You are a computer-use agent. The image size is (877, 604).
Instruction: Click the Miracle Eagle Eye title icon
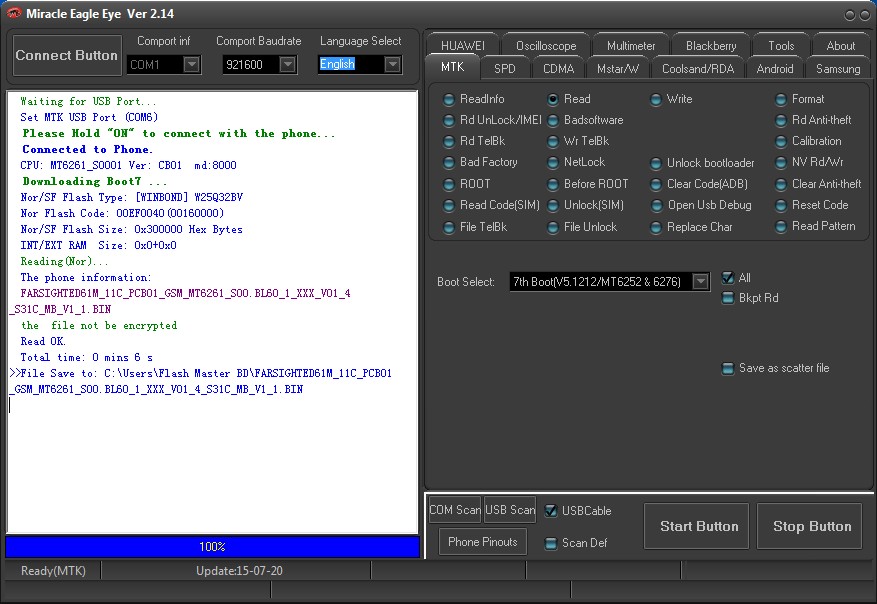14,13
